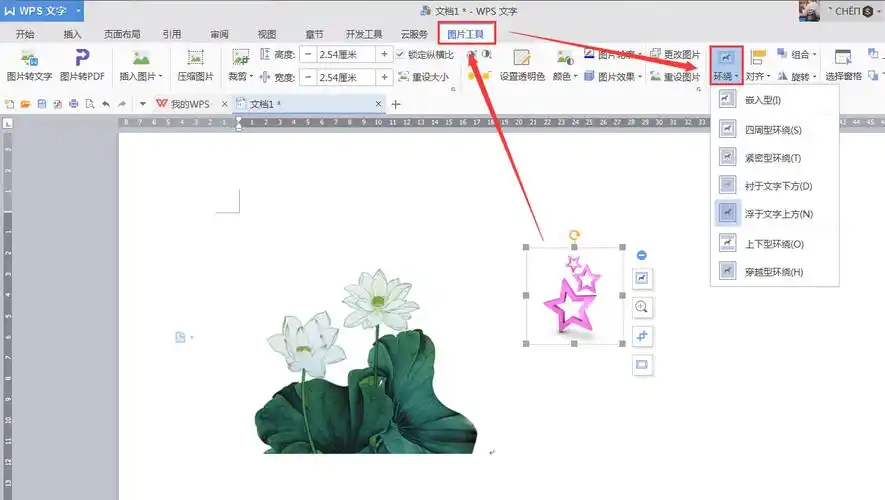Screen dimensions: 885x500
Task: Click the 重设大小 reset size button
Action: pyautogui.click(x=423, y=77)
